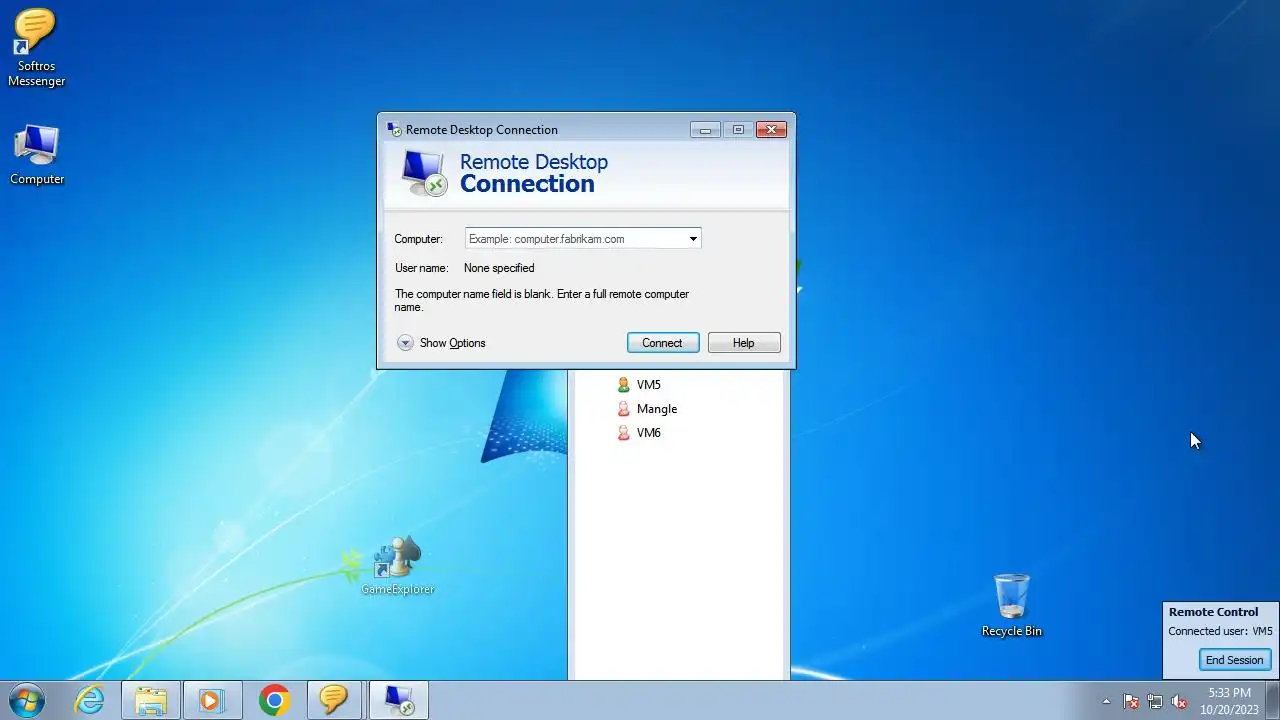Viewport: 1280px width, 720px height.
Task: Click the muted volume tray icon
Action: 1179,701
